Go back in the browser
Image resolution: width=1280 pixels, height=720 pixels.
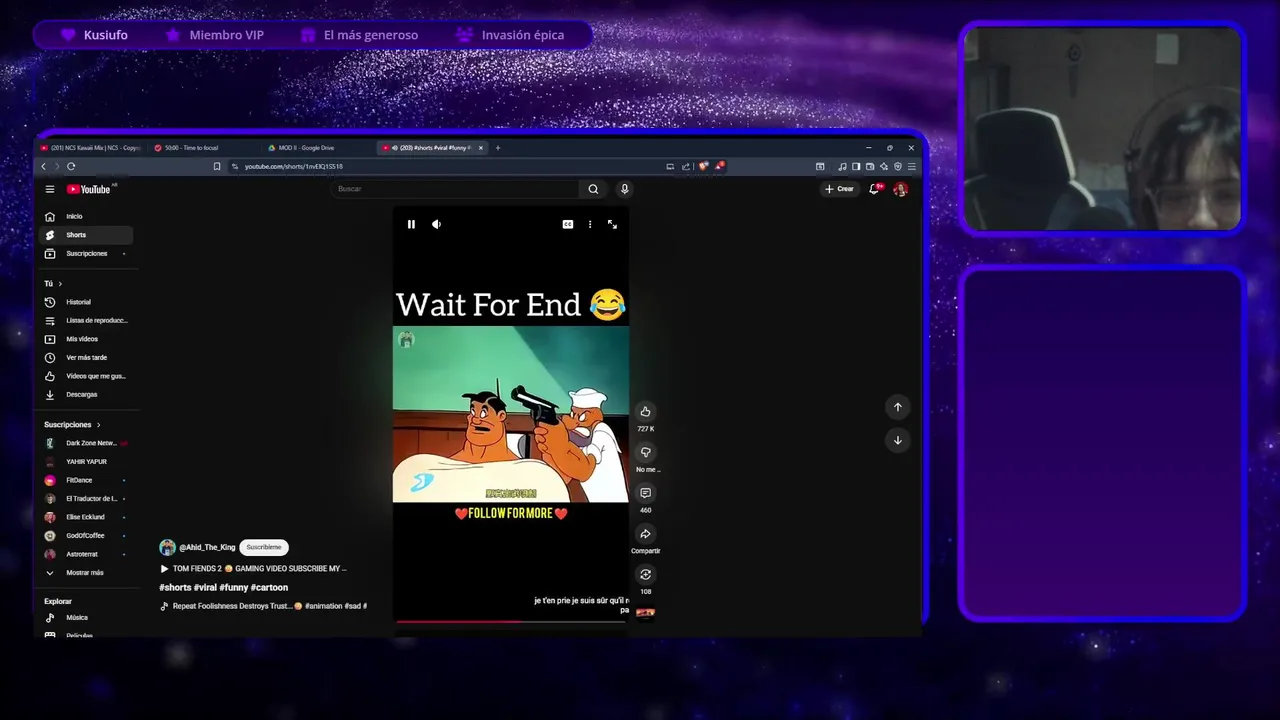43,166
